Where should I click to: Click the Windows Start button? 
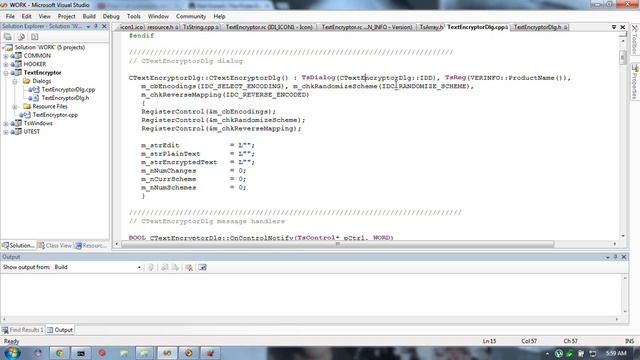(x=12, y=353)
